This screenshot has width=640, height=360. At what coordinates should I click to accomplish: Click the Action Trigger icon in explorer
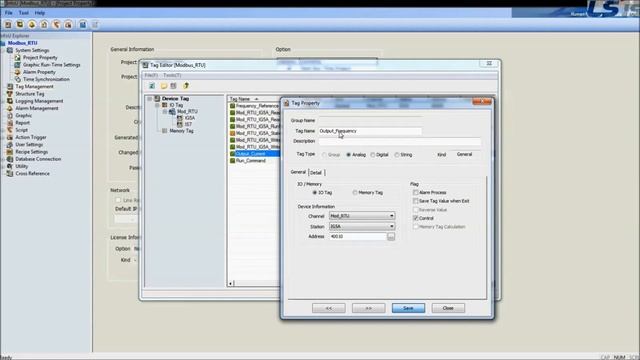click(10, 137)
